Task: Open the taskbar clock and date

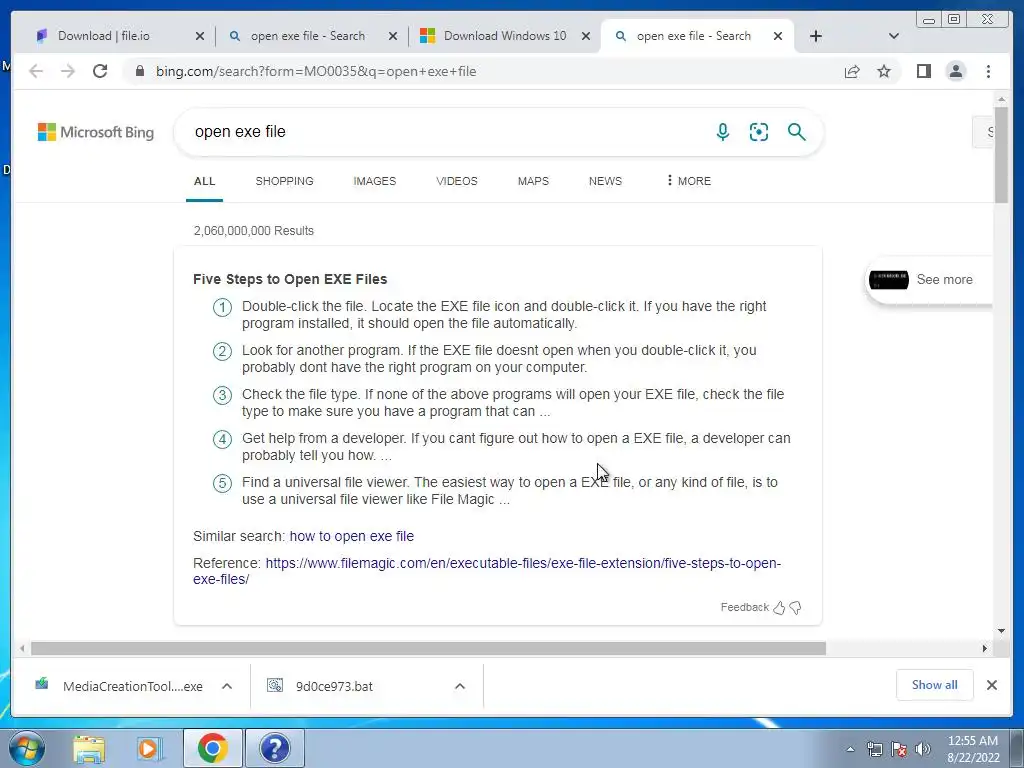Action: click(x=973, y=749)
